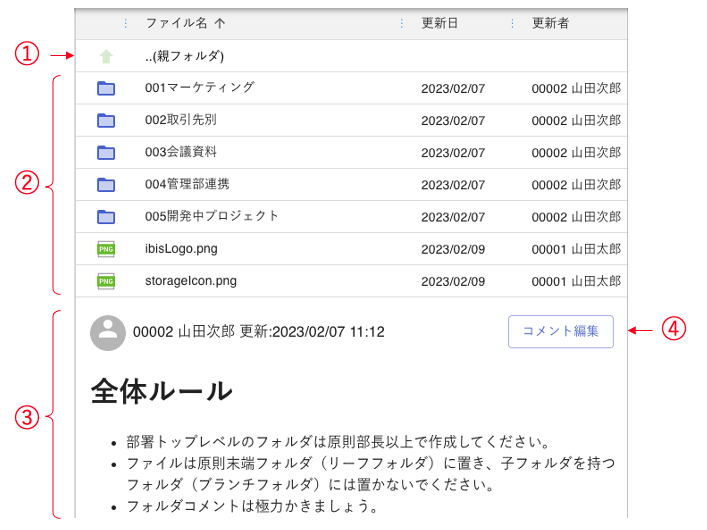This screenshot has height=530, width=707.
Task: Click the parent folder up-arrow icon
Action: coord(106,56)
